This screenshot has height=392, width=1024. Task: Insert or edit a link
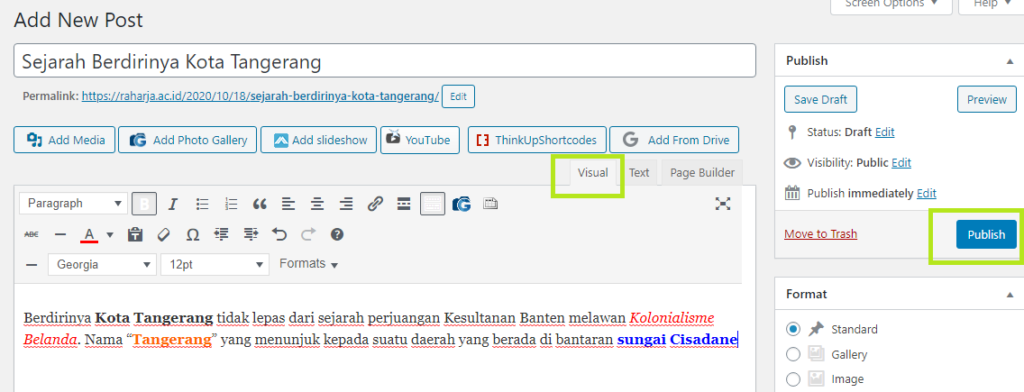374,204
